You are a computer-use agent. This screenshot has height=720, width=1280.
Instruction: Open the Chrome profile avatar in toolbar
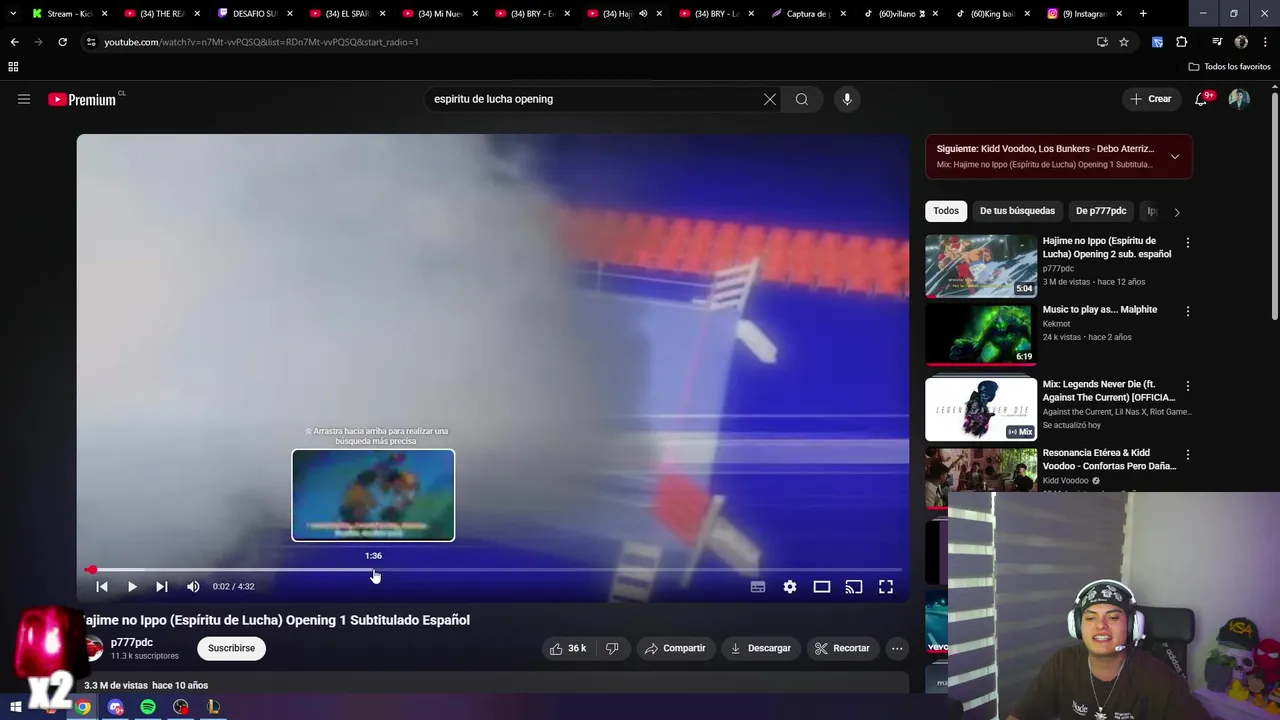pyautogui.click(x=1241, y=42)
